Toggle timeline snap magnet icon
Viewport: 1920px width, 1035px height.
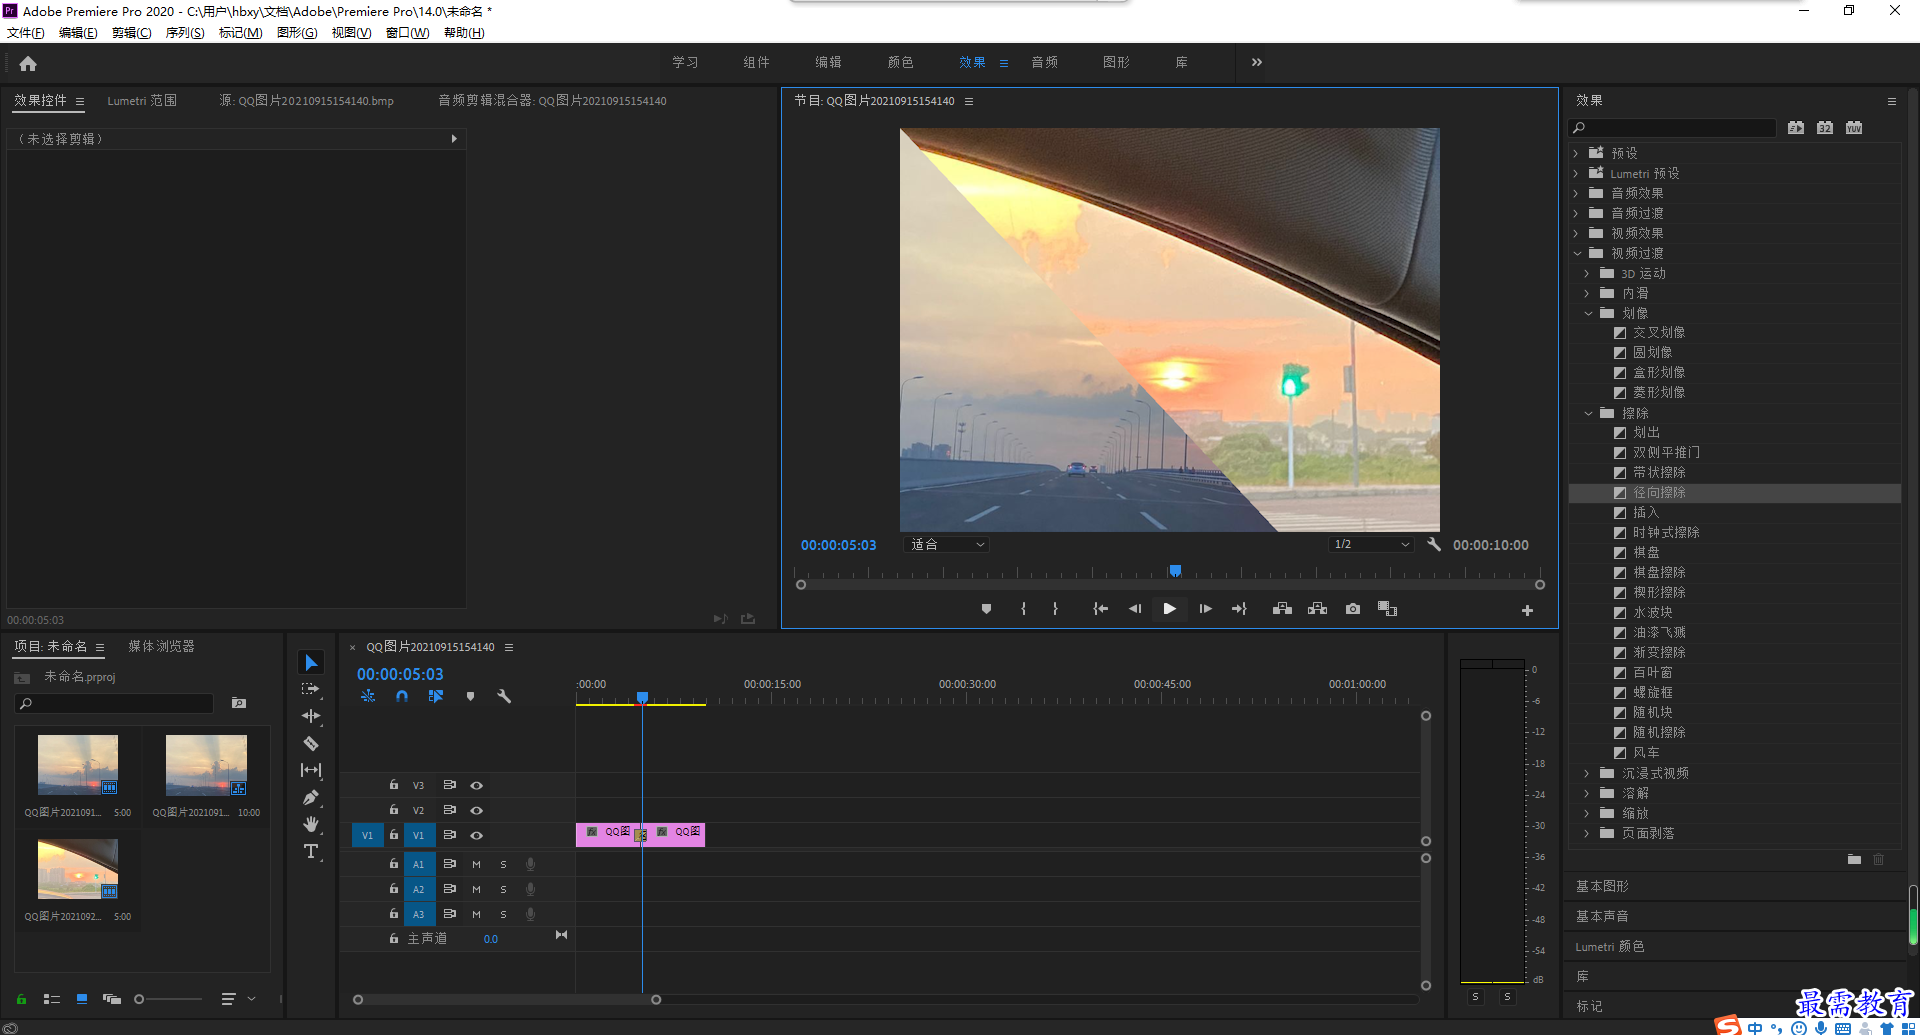[402, 696]
